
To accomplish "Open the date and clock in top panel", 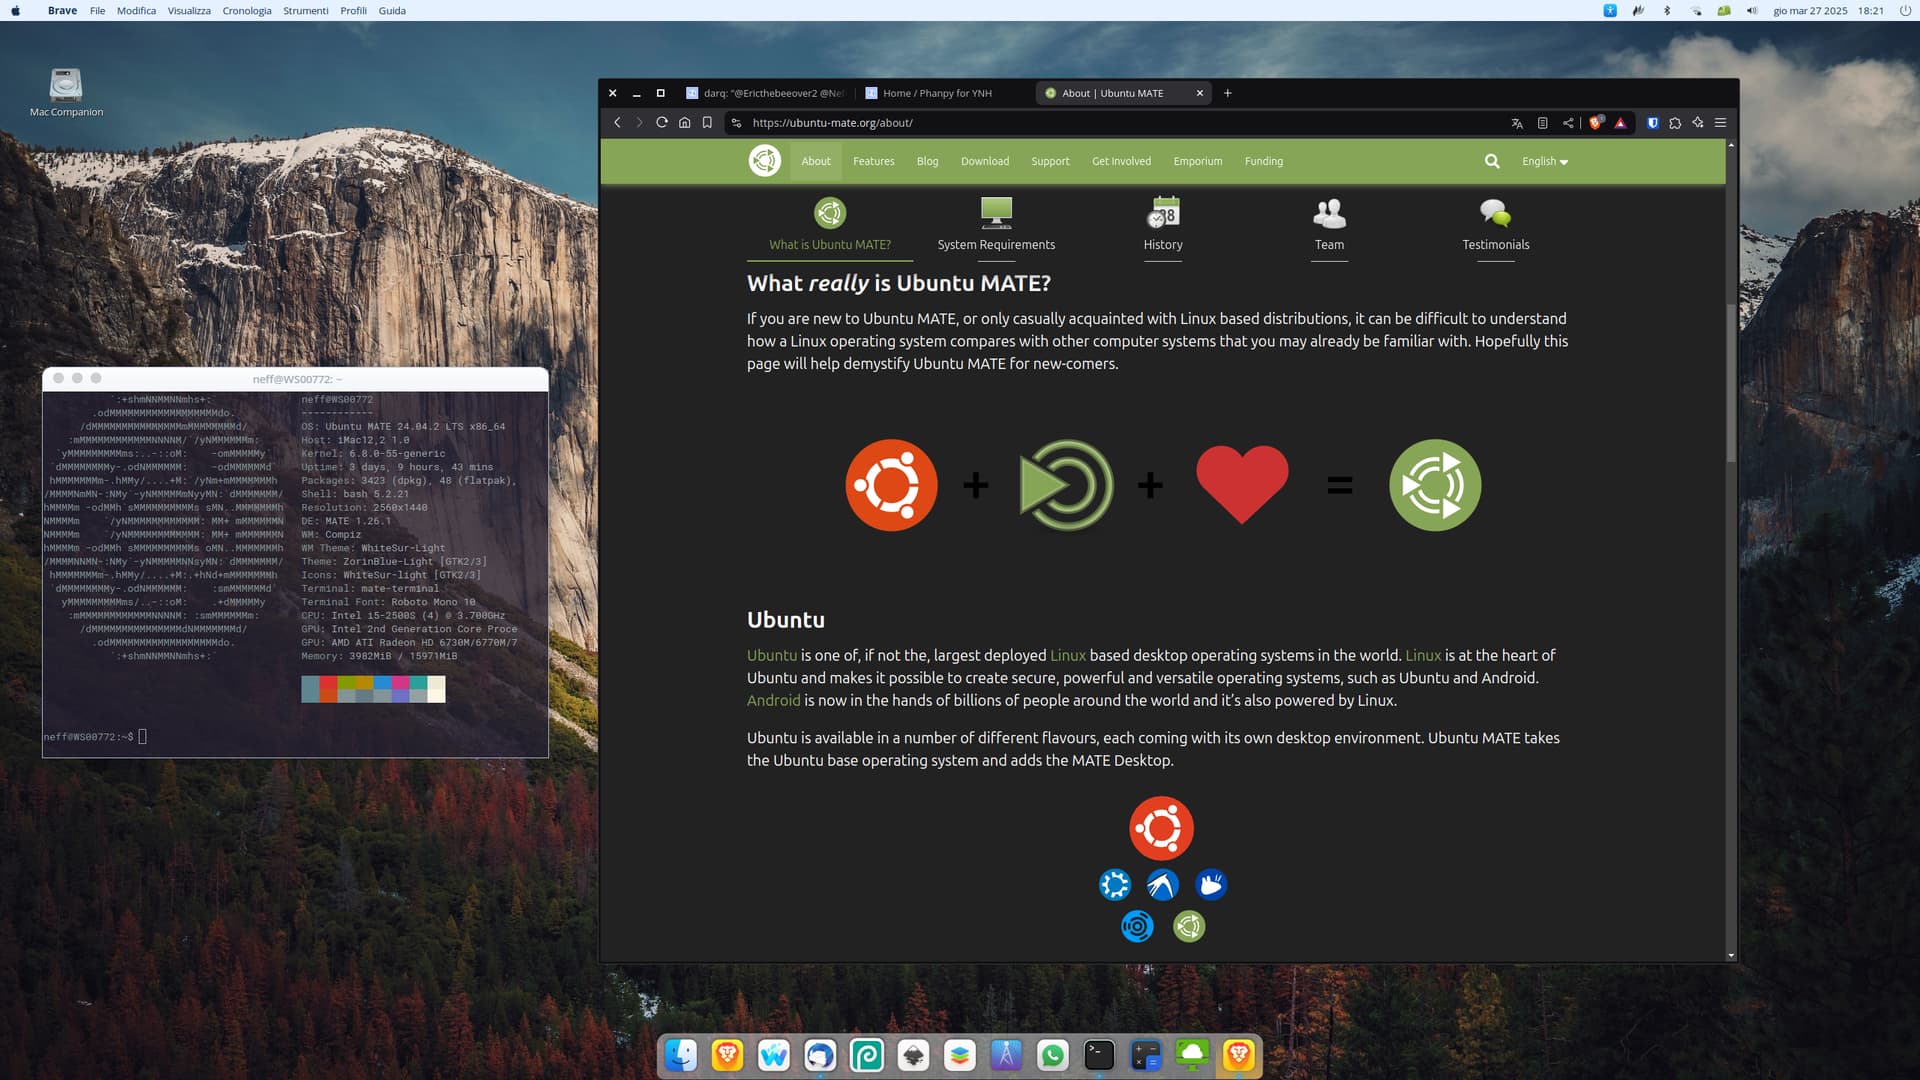I will click(x=1828, y=11).
